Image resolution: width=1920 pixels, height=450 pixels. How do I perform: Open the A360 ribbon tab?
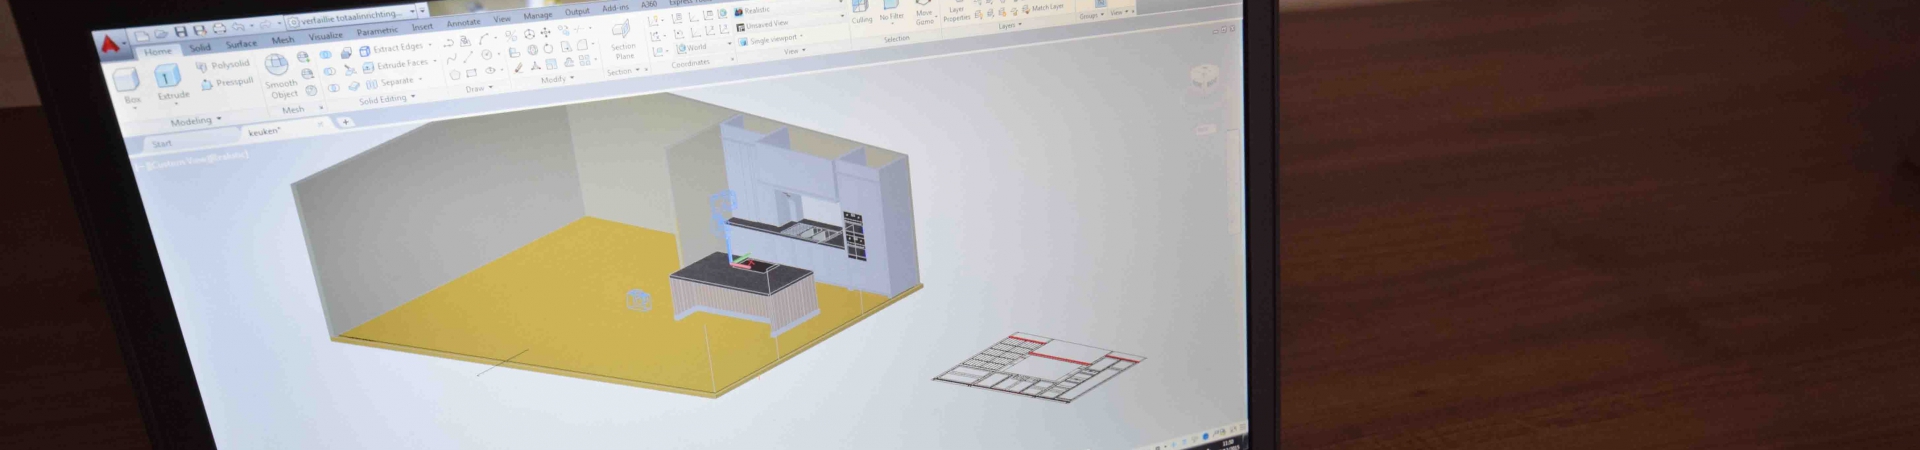(649, 5)
